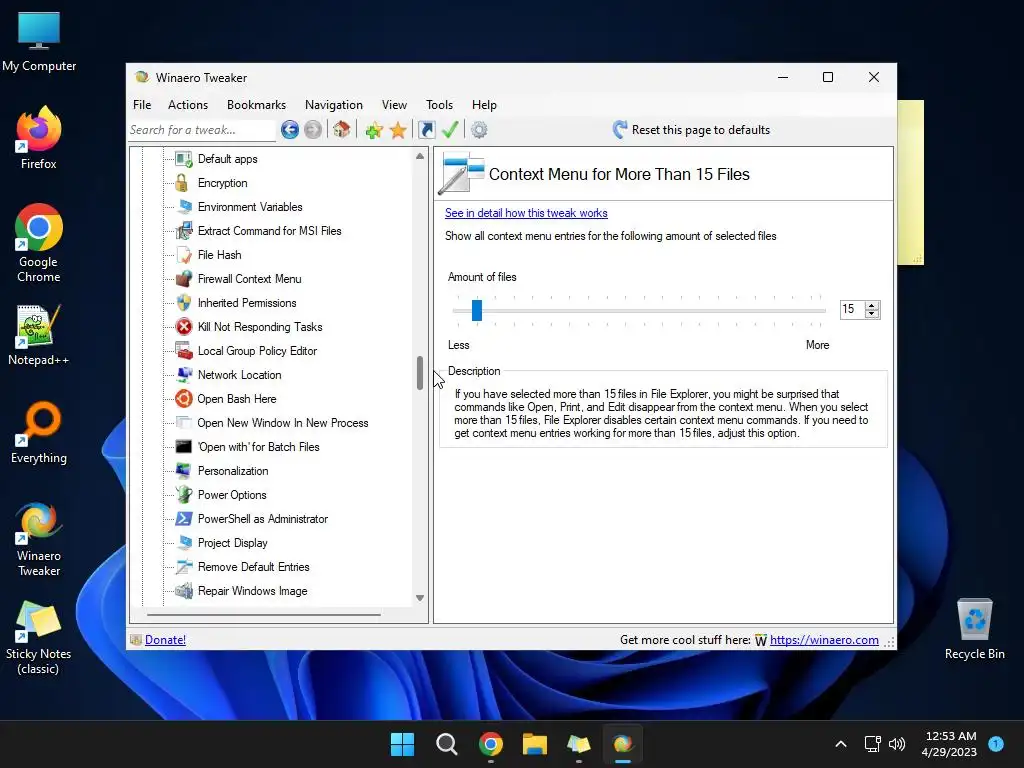Click the Open Bash Here Ubuntu icon
This screenshot has width=1024, height=768.
[x=184, y=398]
